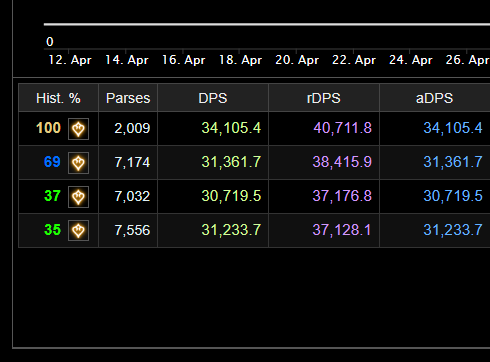Select the 37 percentile value
The width and height of the screenshot is (490, 362).
[52, 196]
